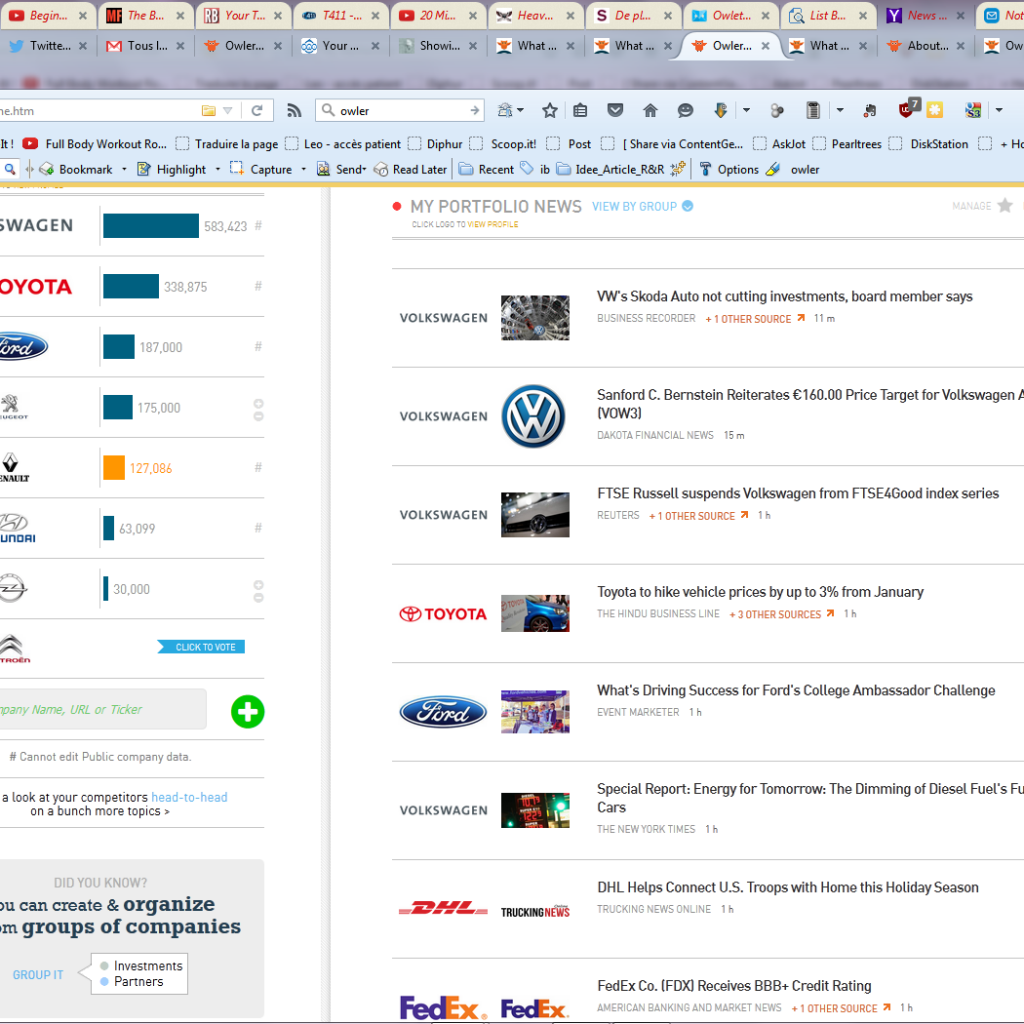This screenshot has height=1024, width=1024.
Task: Click the bookmark star in the browser toolbar
Action: pyautogui.click(x=550, y=110)
